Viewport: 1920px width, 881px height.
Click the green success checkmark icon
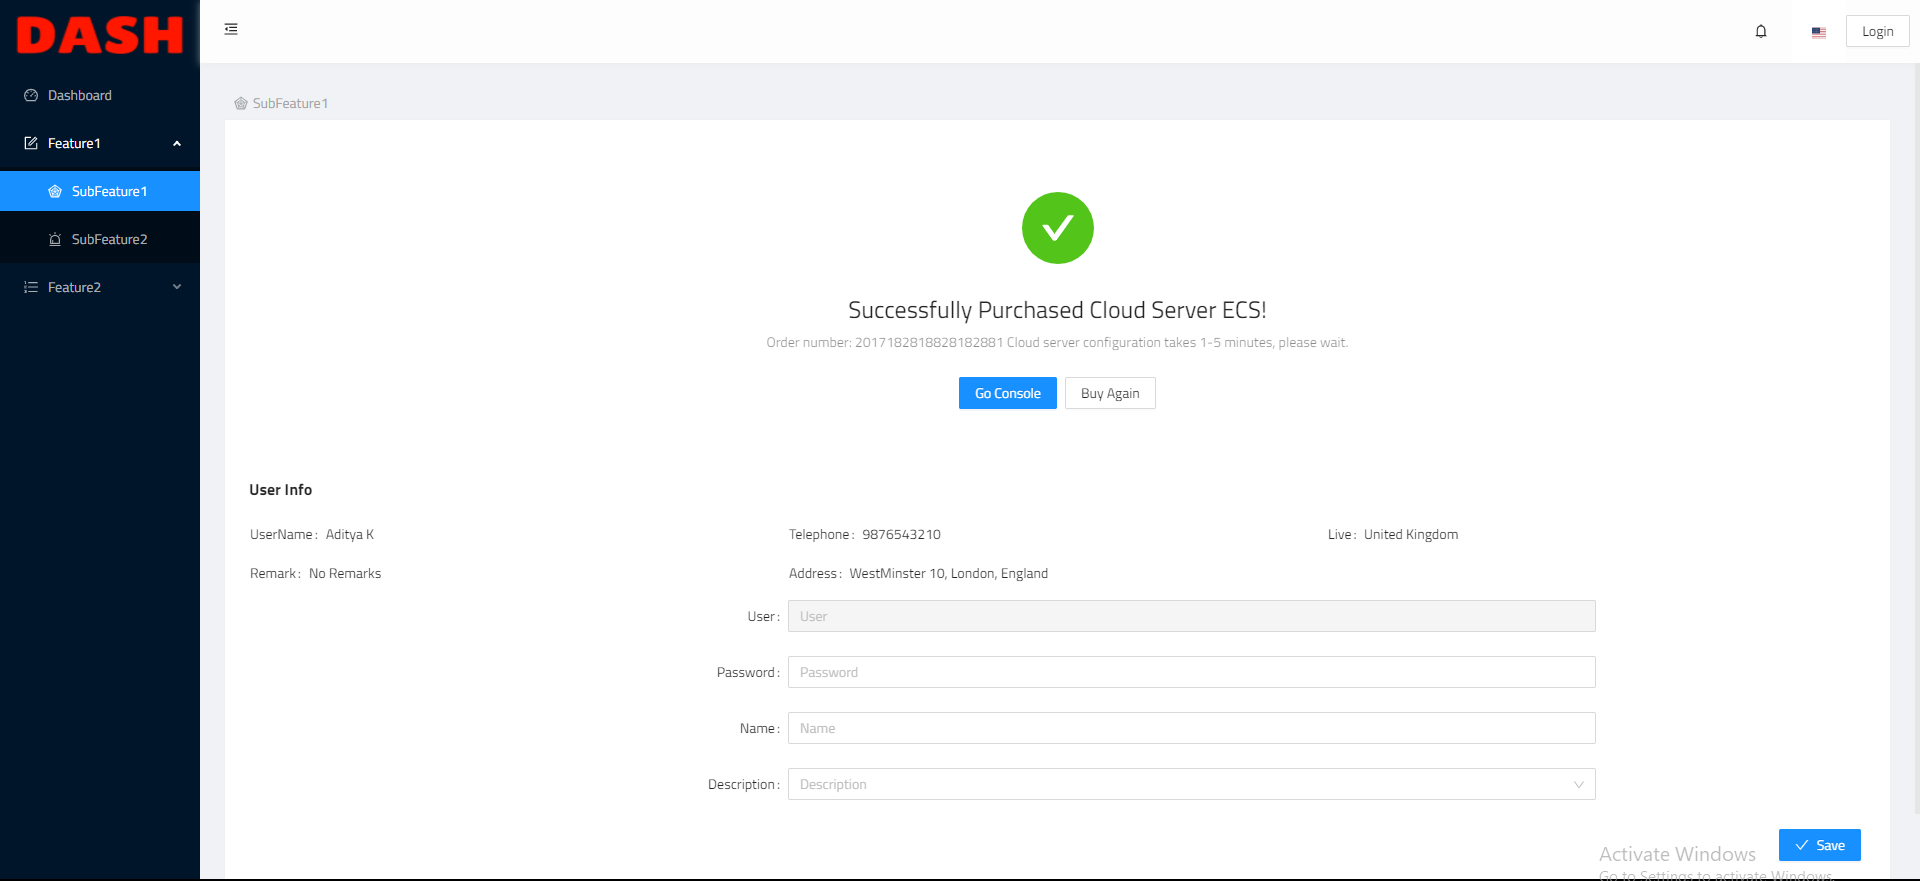click(1057, 228)
